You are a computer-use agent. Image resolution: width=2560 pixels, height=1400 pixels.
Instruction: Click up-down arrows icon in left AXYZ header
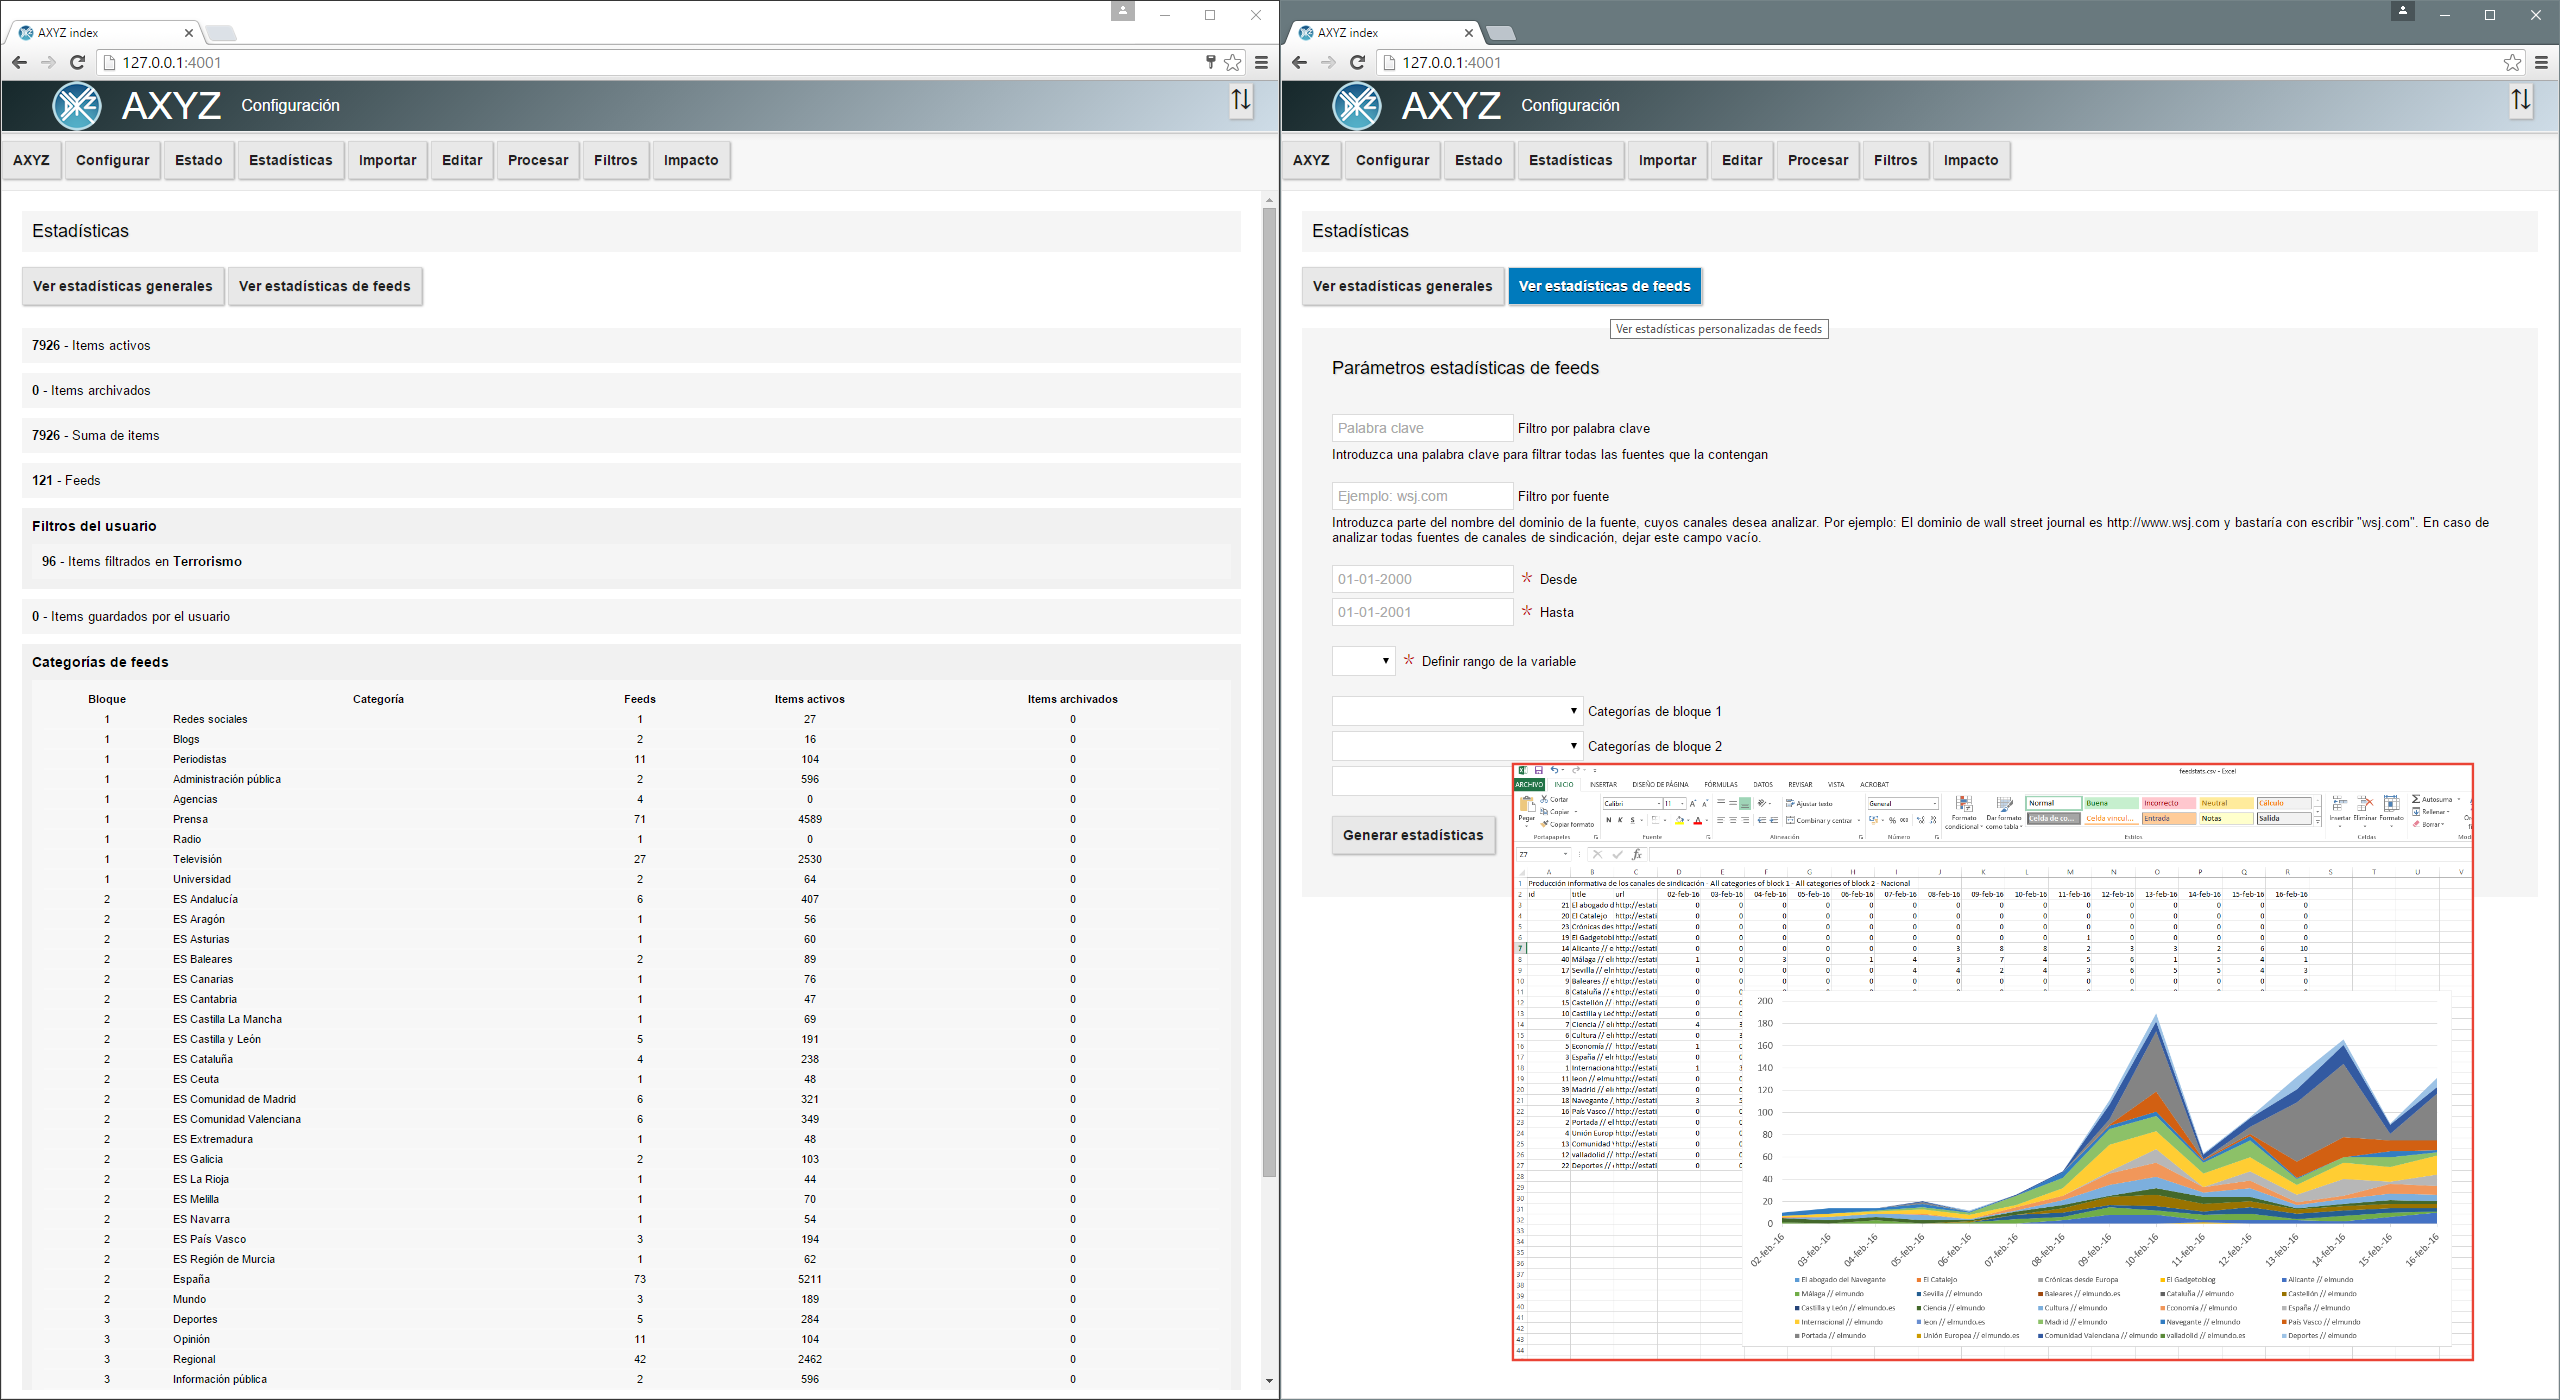click(x=1240, y=100)
